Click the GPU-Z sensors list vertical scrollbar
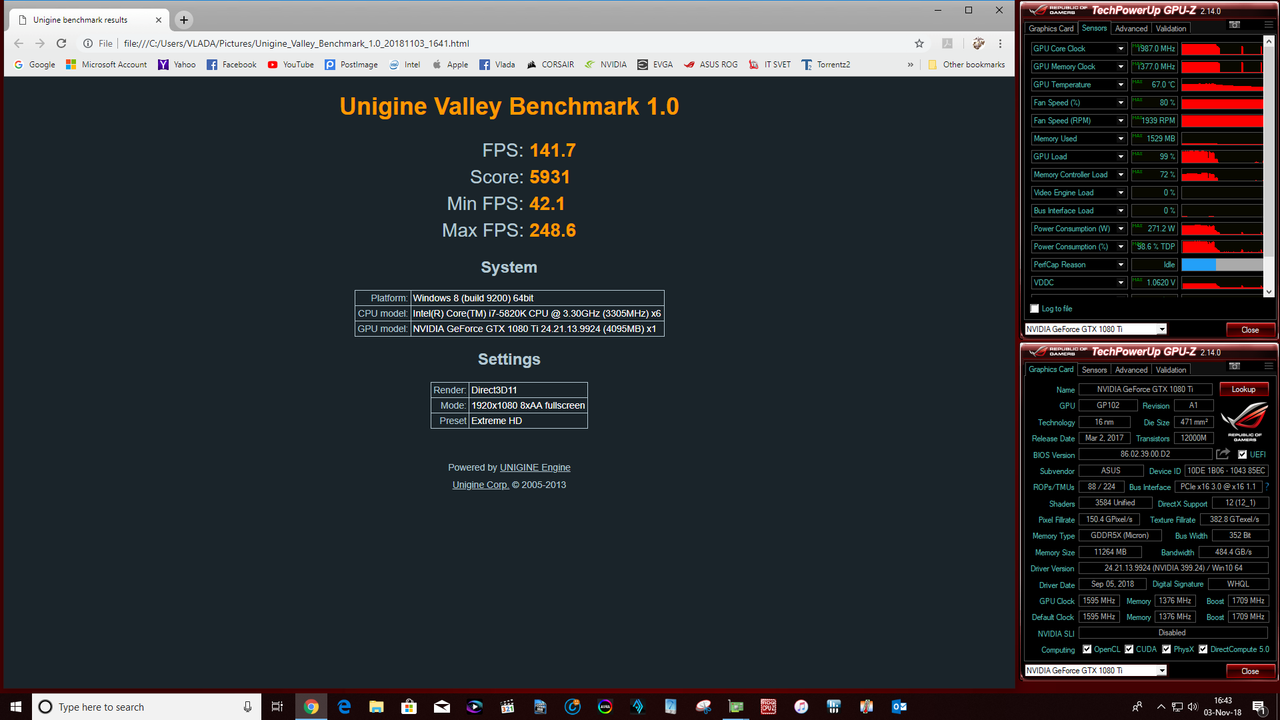The image size is (1280, 720). click(1270, 168)
